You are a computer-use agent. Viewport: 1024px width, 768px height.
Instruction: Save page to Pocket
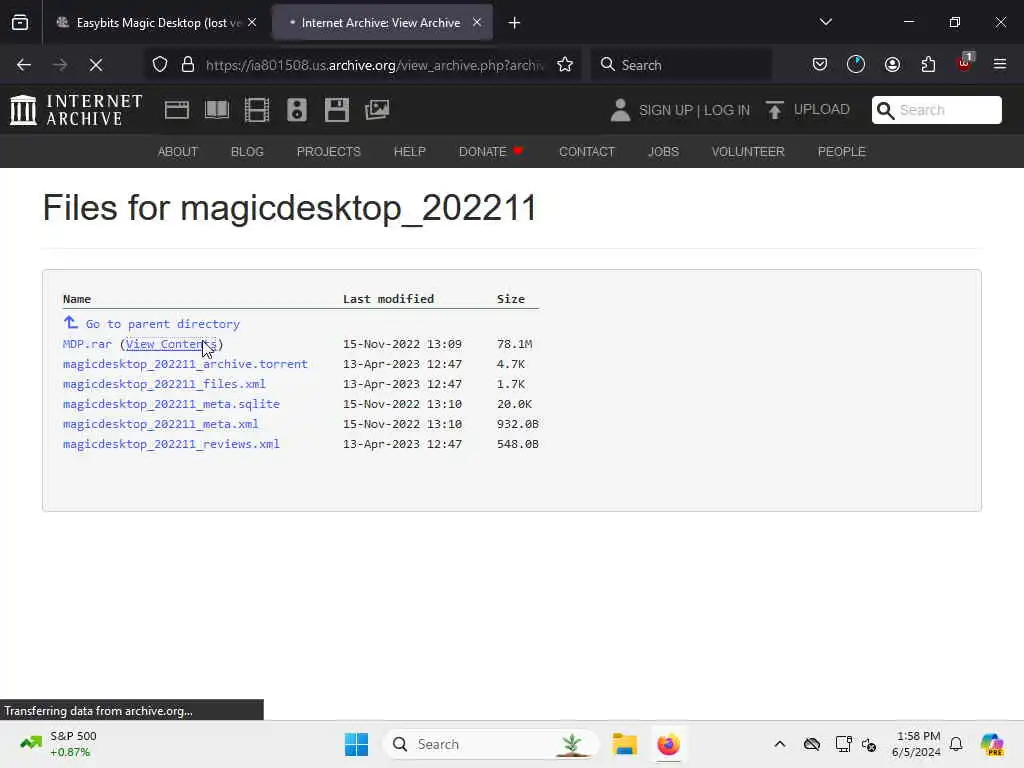click(820, 65)
